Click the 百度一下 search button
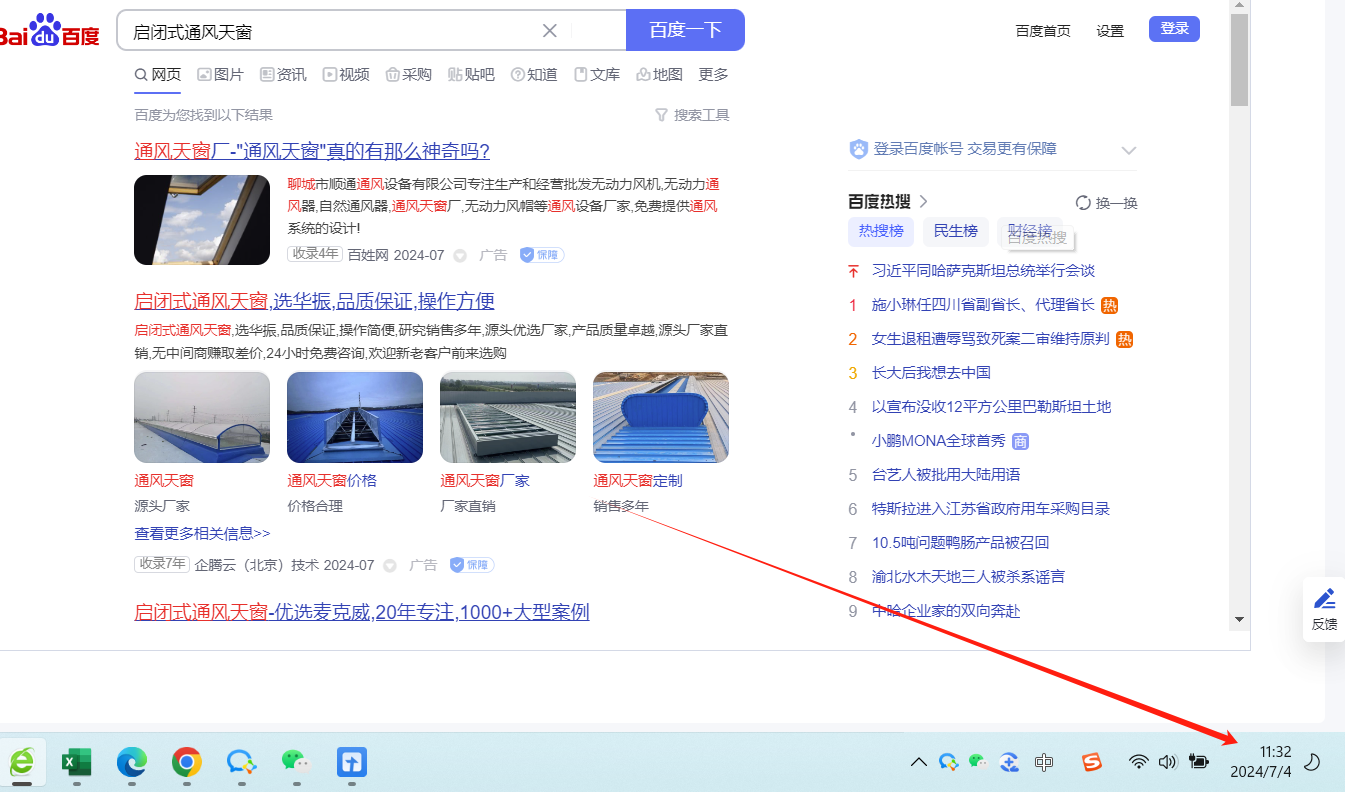Image resolution: width=1345 pixels, height=792 pixels. (x=685, y=30)
